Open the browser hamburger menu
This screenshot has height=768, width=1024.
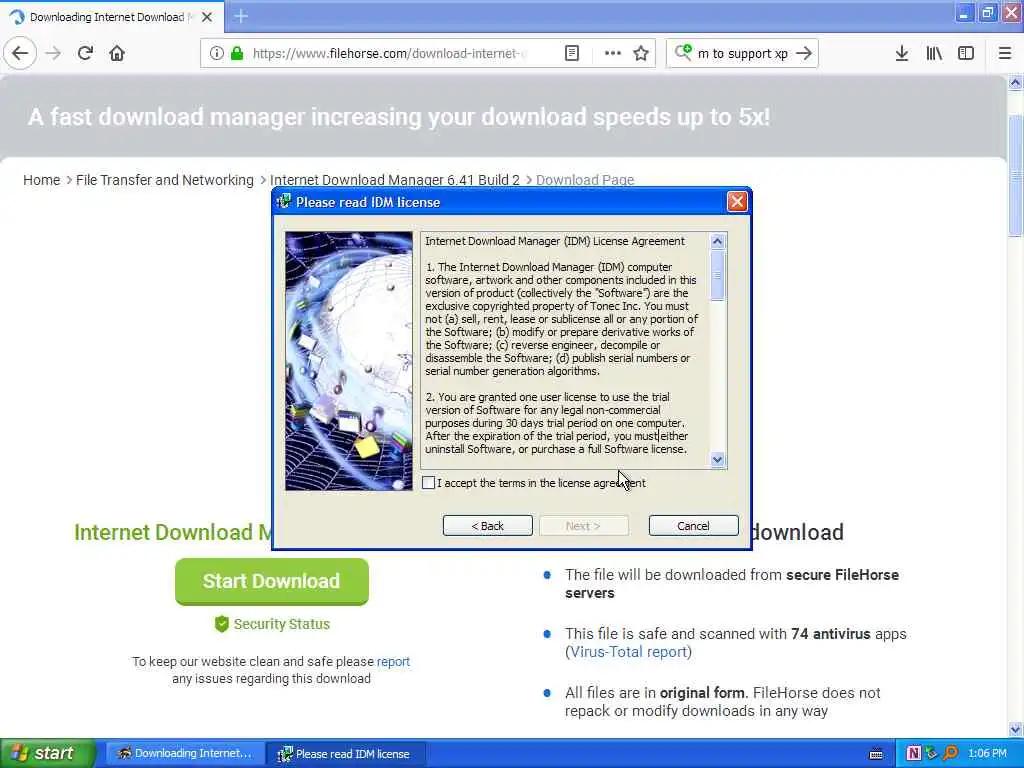click(1005, 54)
